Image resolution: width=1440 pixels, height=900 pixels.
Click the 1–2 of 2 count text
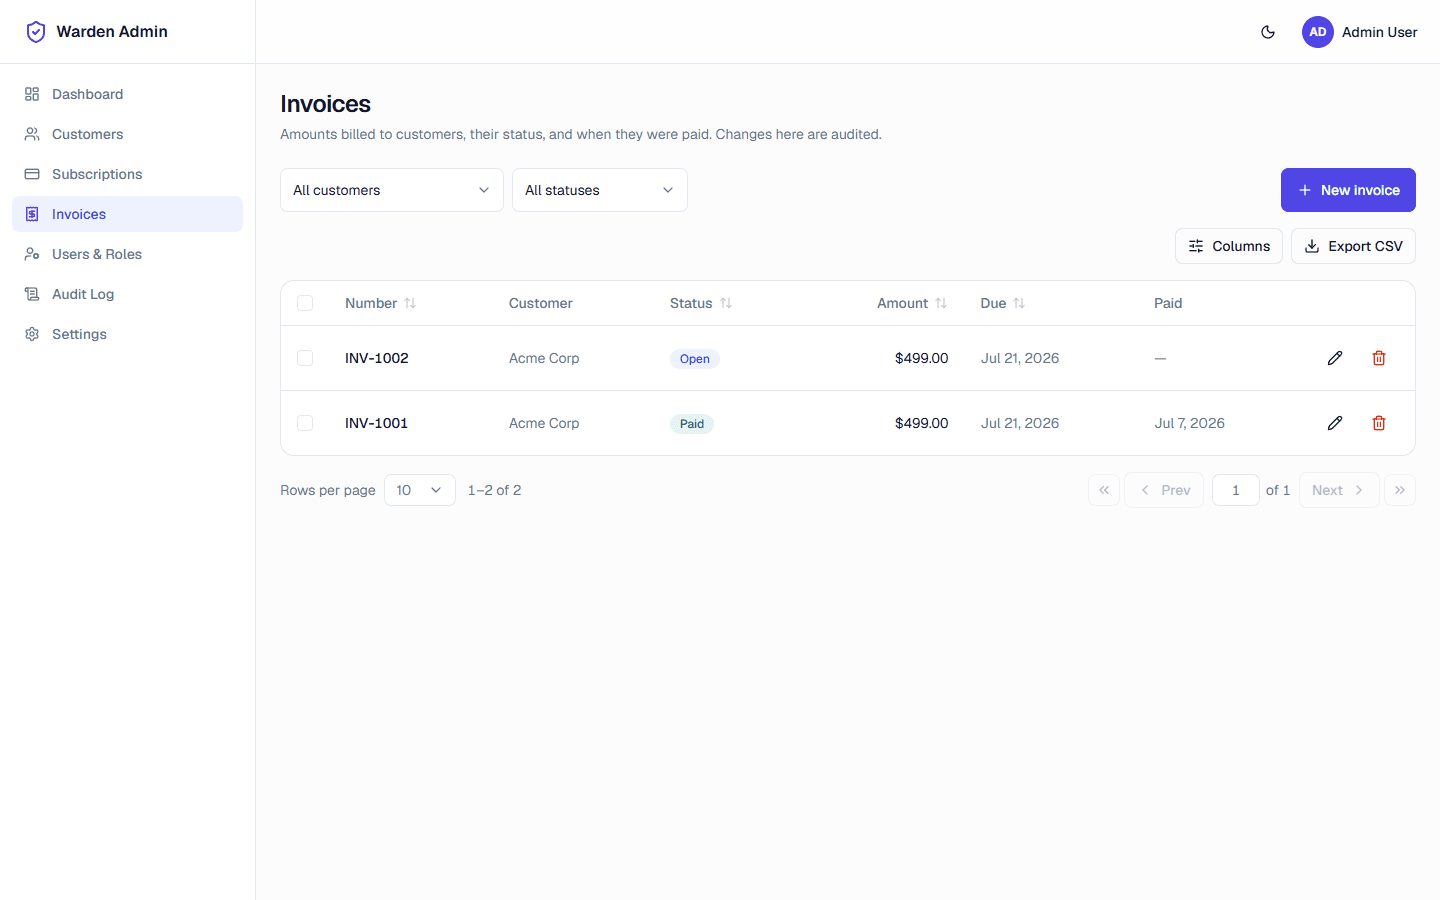click(x=494, y=490)
